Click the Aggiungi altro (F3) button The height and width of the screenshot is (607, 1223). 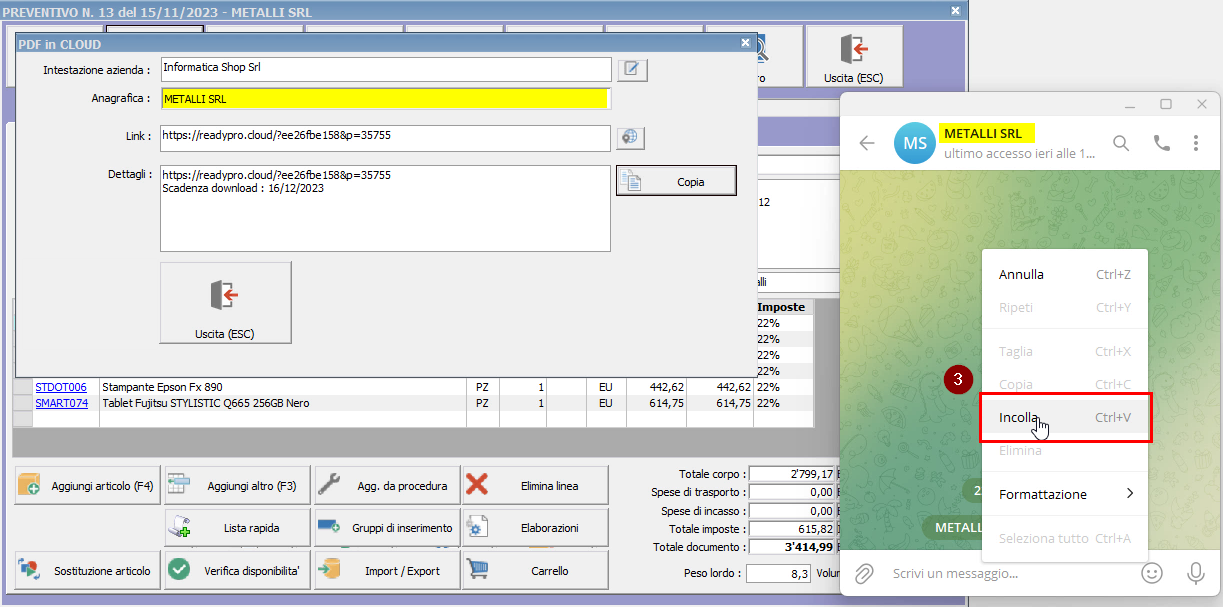pos(237,486)
